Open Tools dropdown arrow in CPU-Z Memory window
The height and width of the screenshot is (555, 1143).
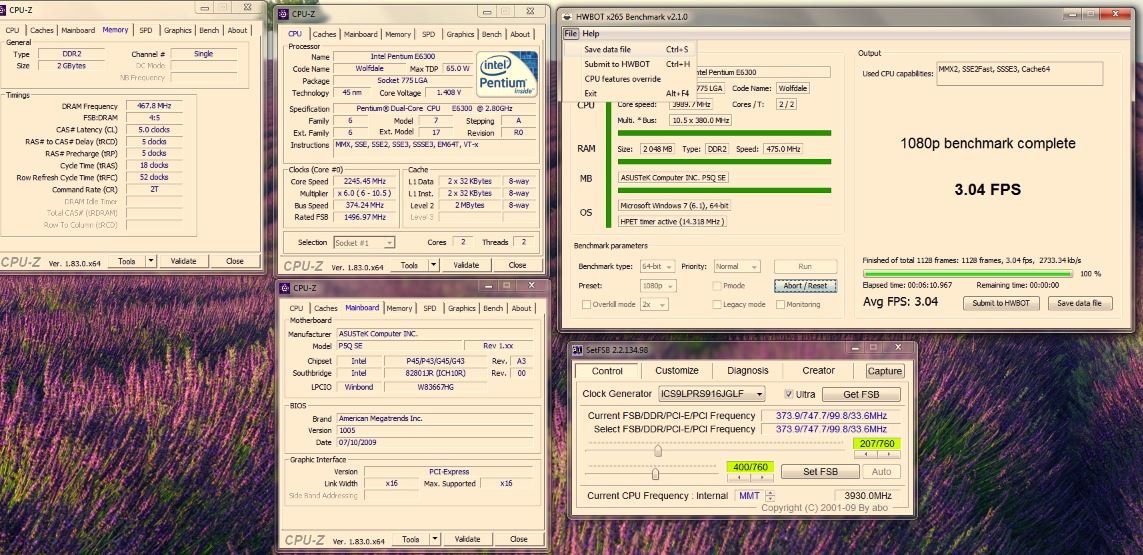click(151, 261)
